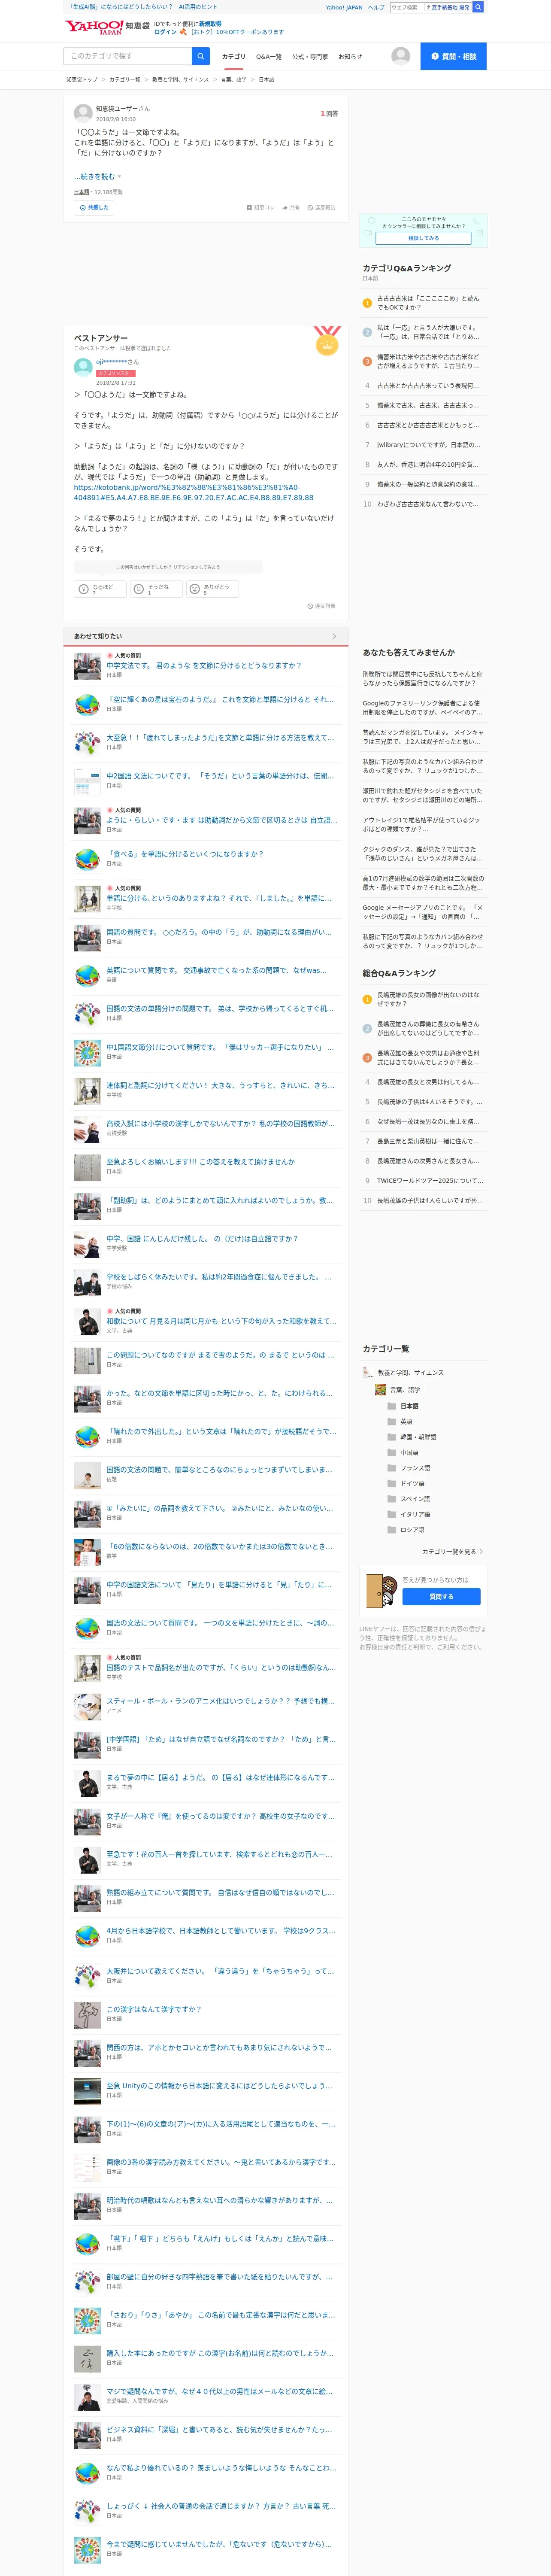551x2576 pixels.
Task: Toggle the そうだね reaction button
Action: pos(156,589)
